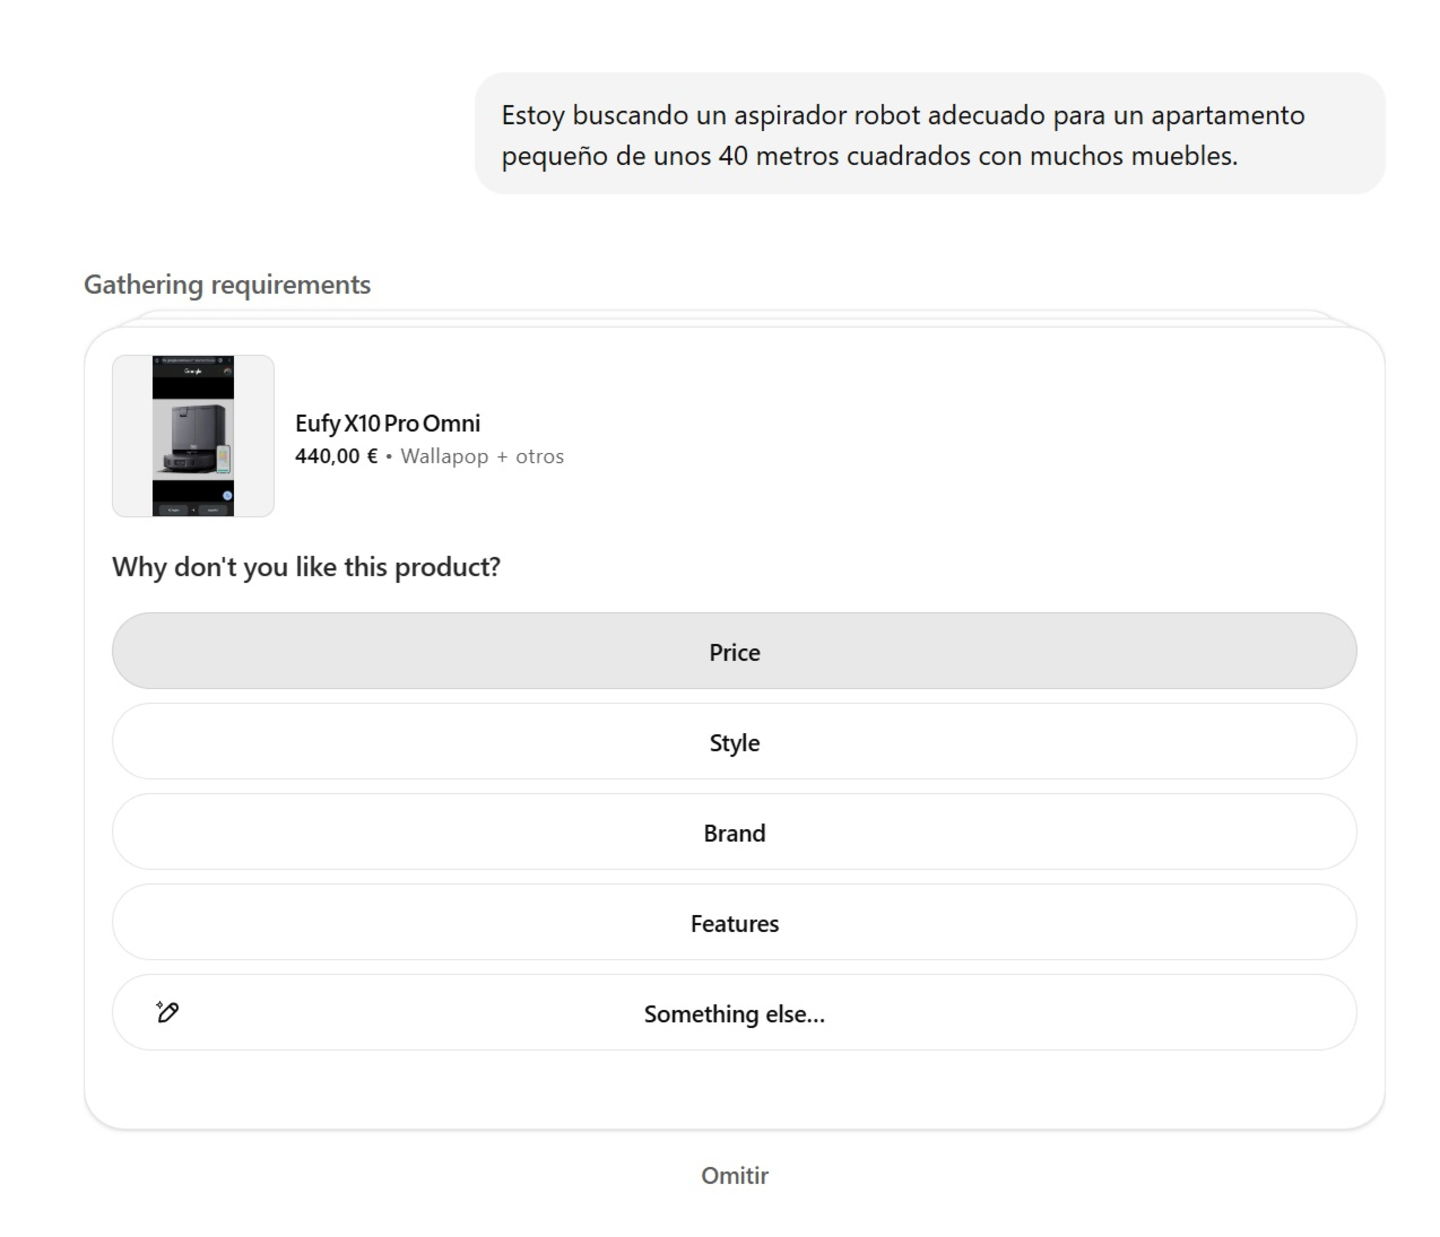
Task: Select the Features option
Action: [734, 923]
